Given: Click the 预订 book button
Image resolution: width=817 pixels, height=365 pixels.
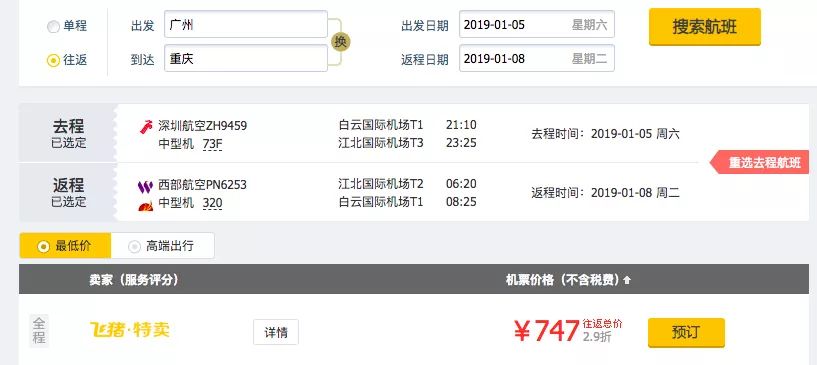Looking at the screenshot, I should 686,332.
